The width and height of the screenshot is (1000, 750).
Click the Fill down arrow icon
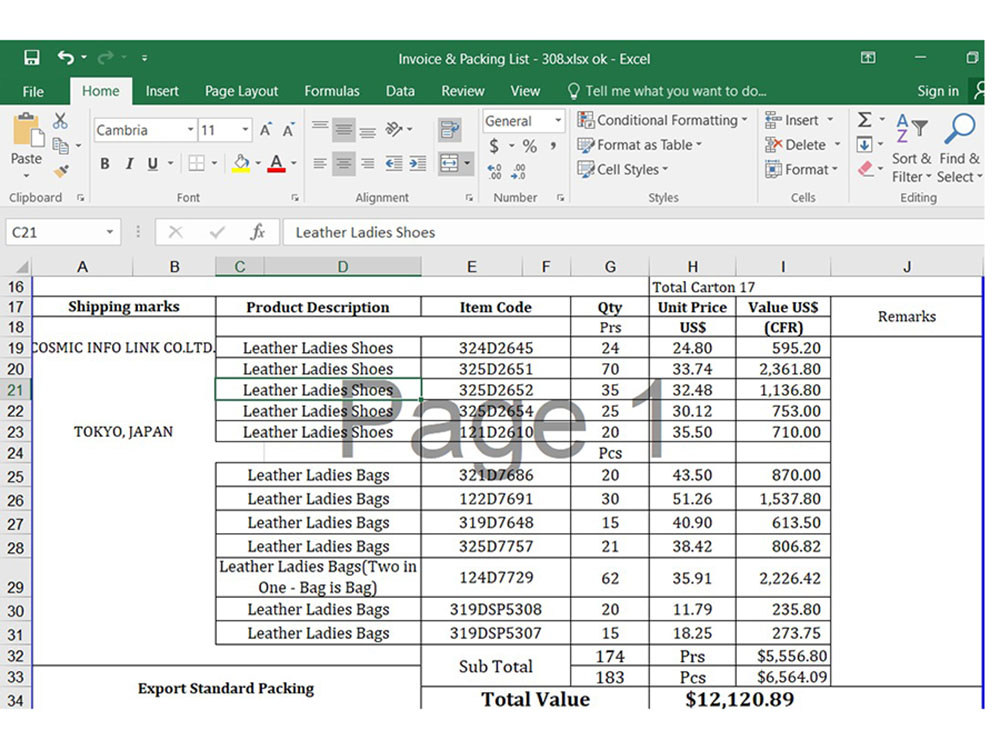pos(864,145)
